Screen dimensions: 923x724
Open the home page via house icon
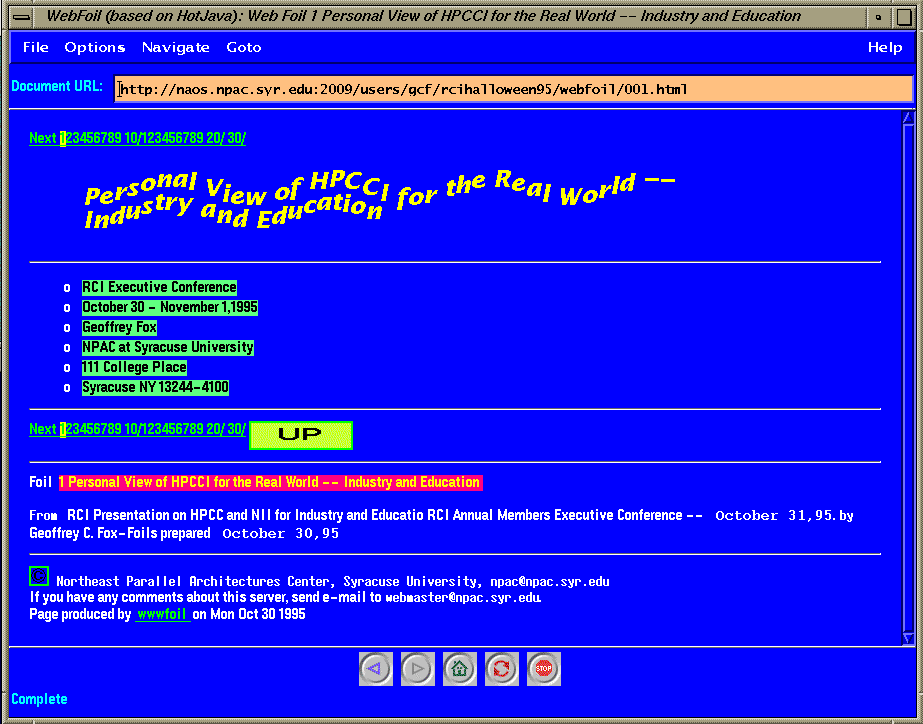(x=460, y=669)
